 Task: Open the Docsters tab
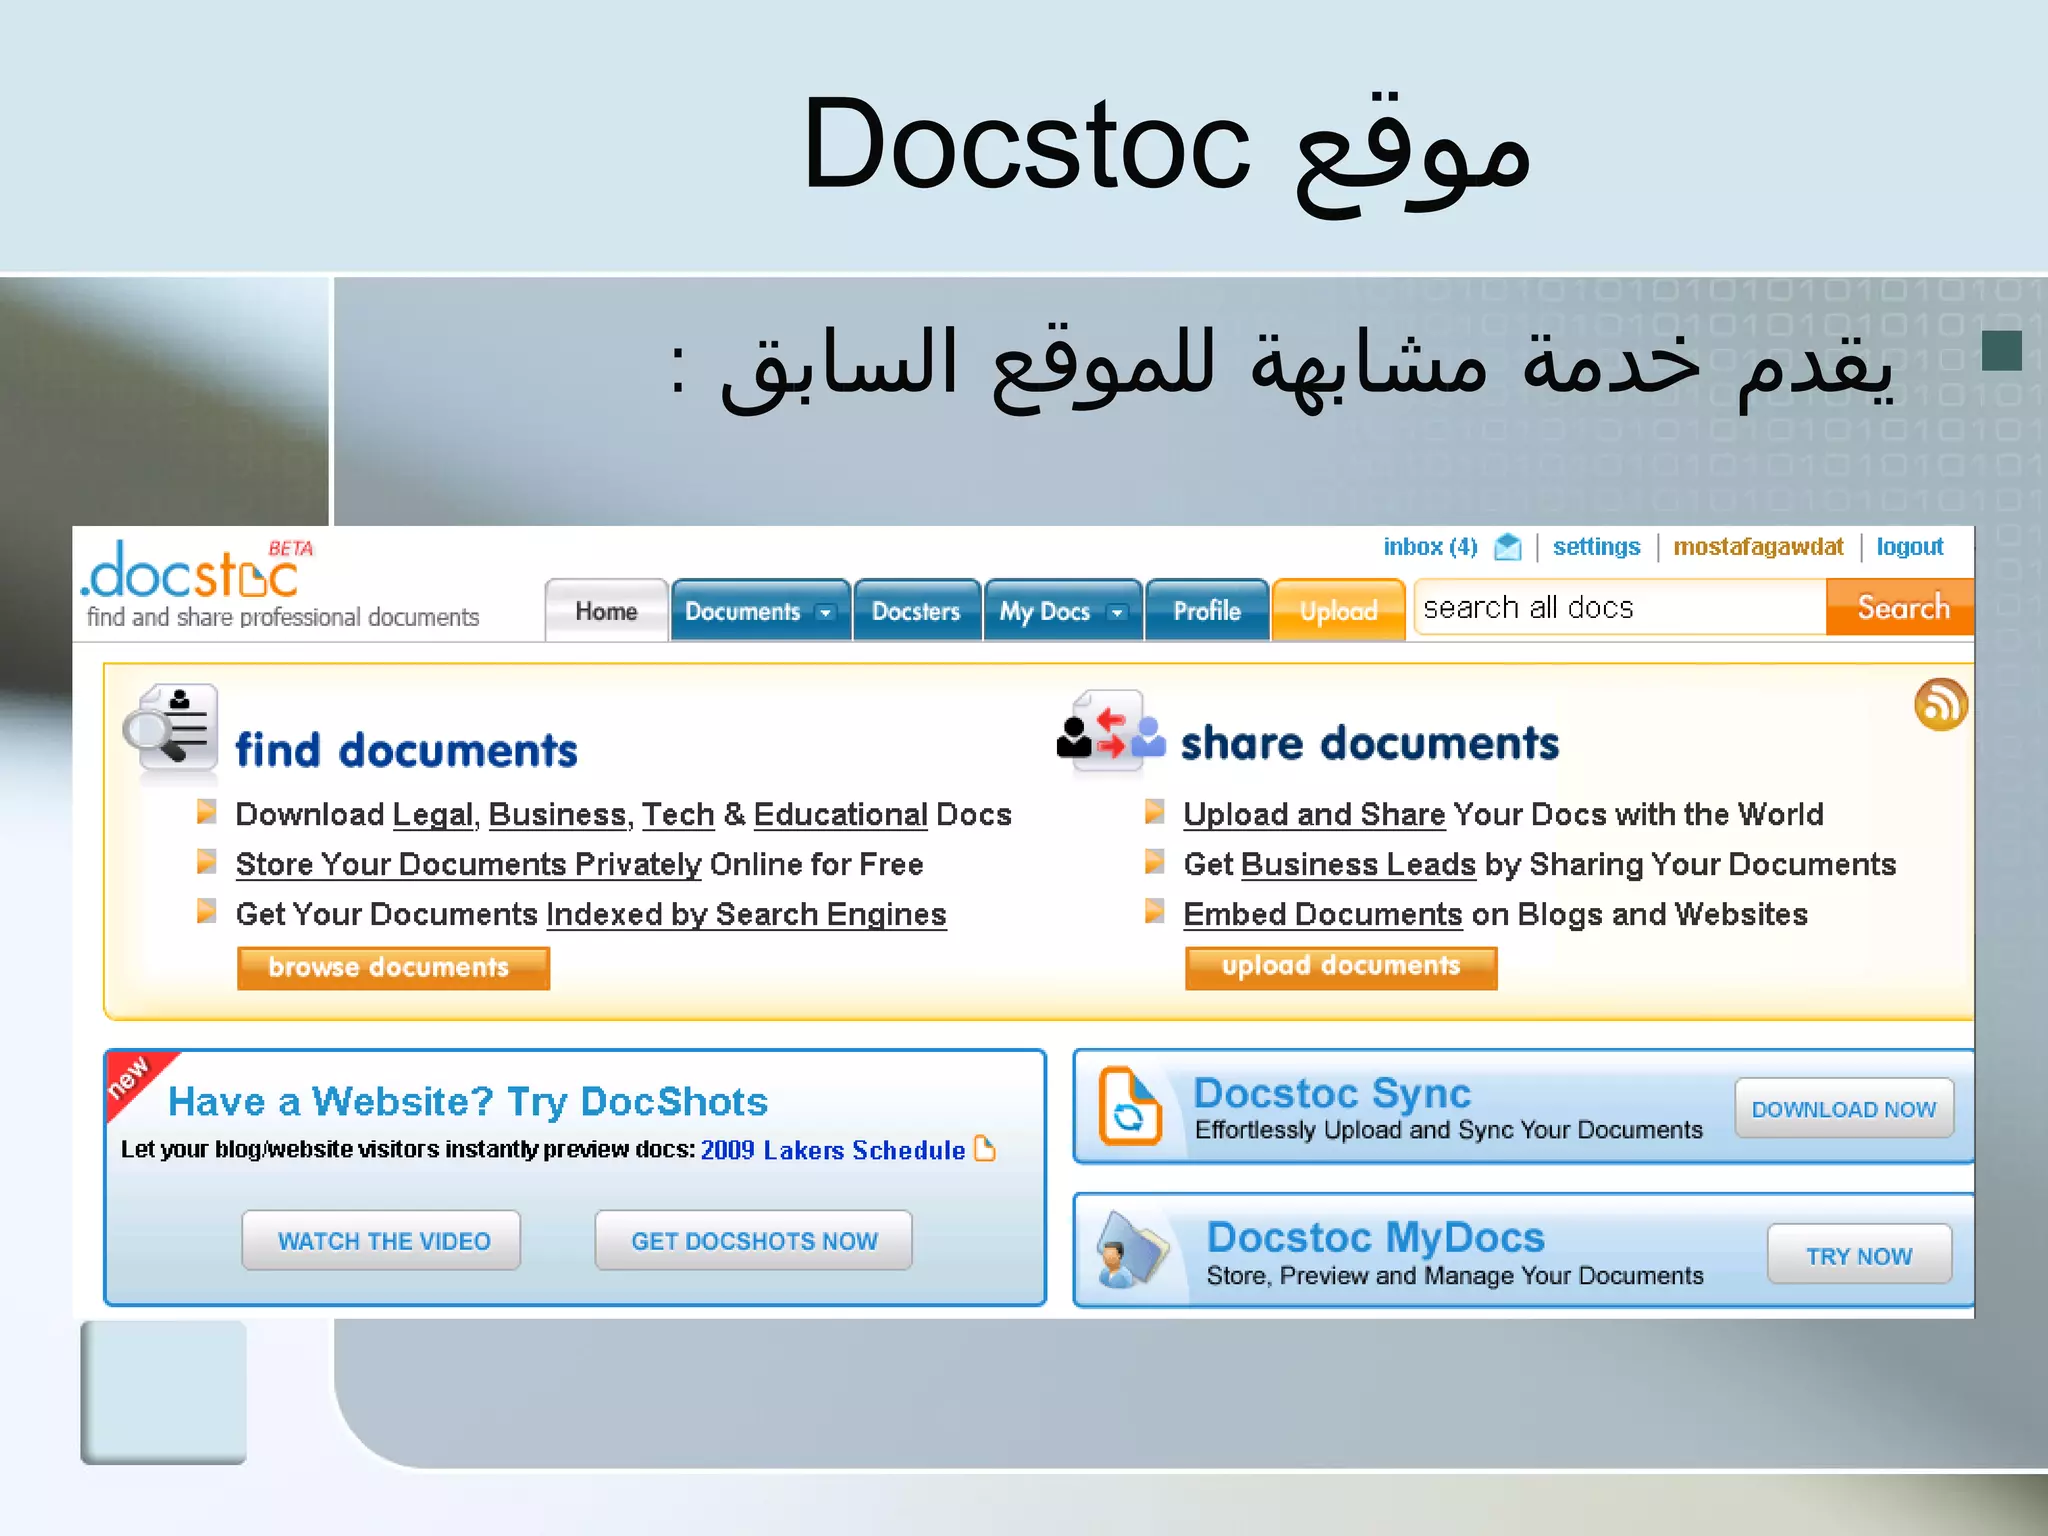(x=916, y=610)
